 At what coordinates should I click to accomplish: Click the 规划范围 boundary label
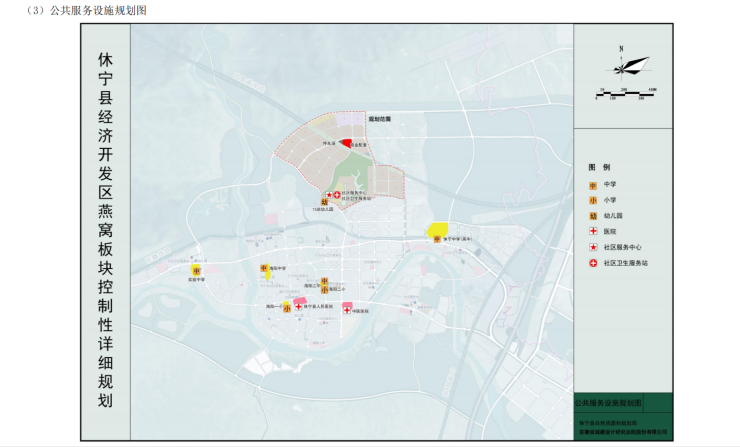[x=380, y=119]
